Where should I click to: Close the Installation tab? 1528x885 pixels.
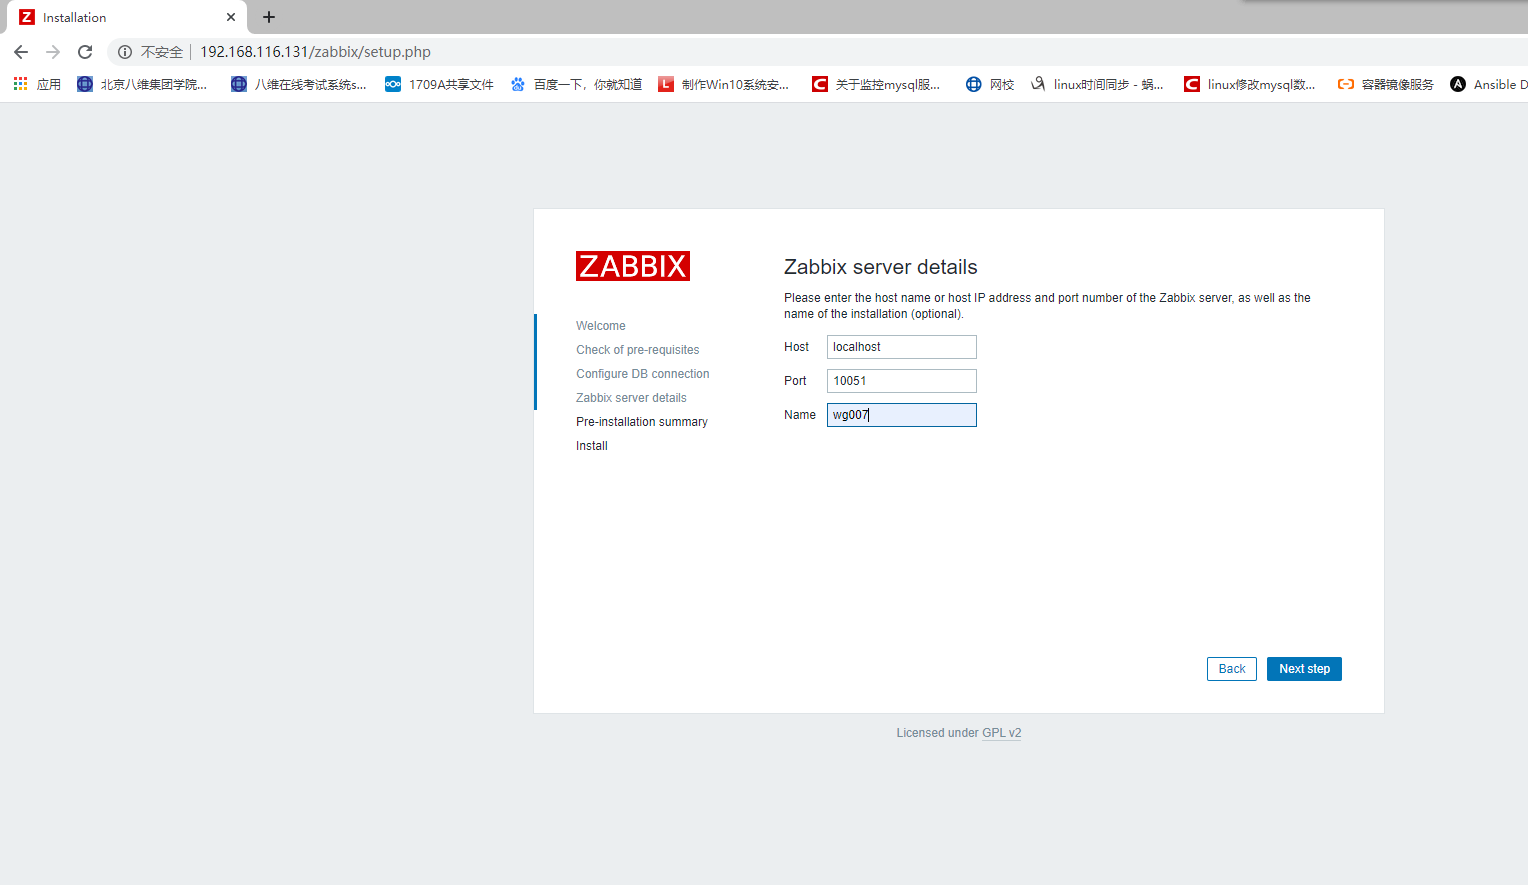pyautogui.click(x=231, y=17)
